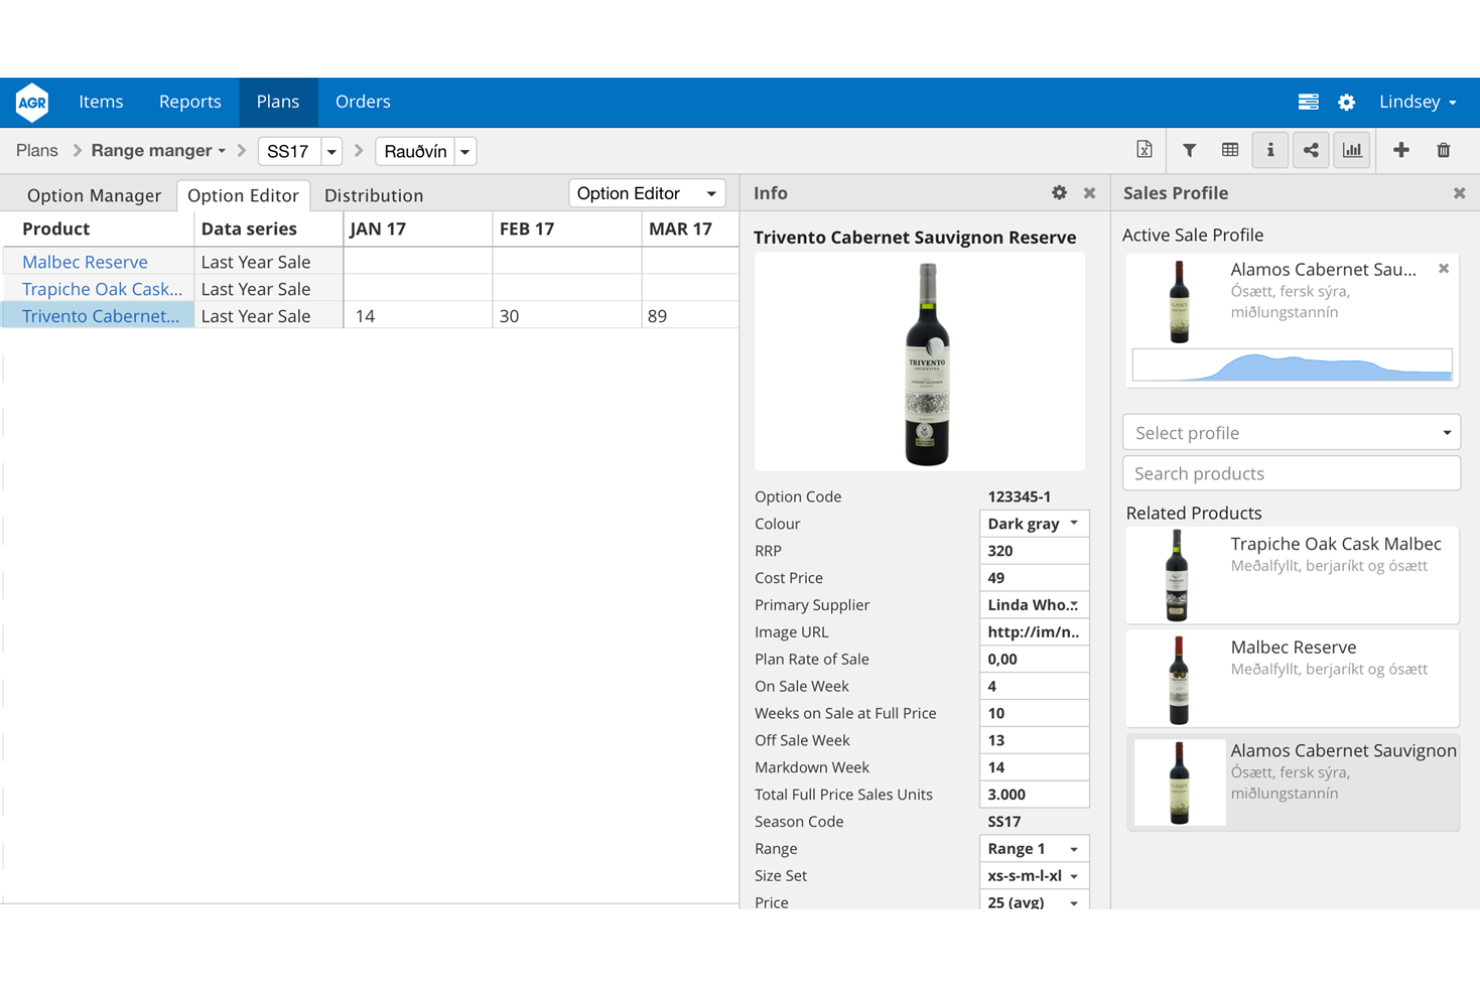Open the Items menu

coord(101,102)
